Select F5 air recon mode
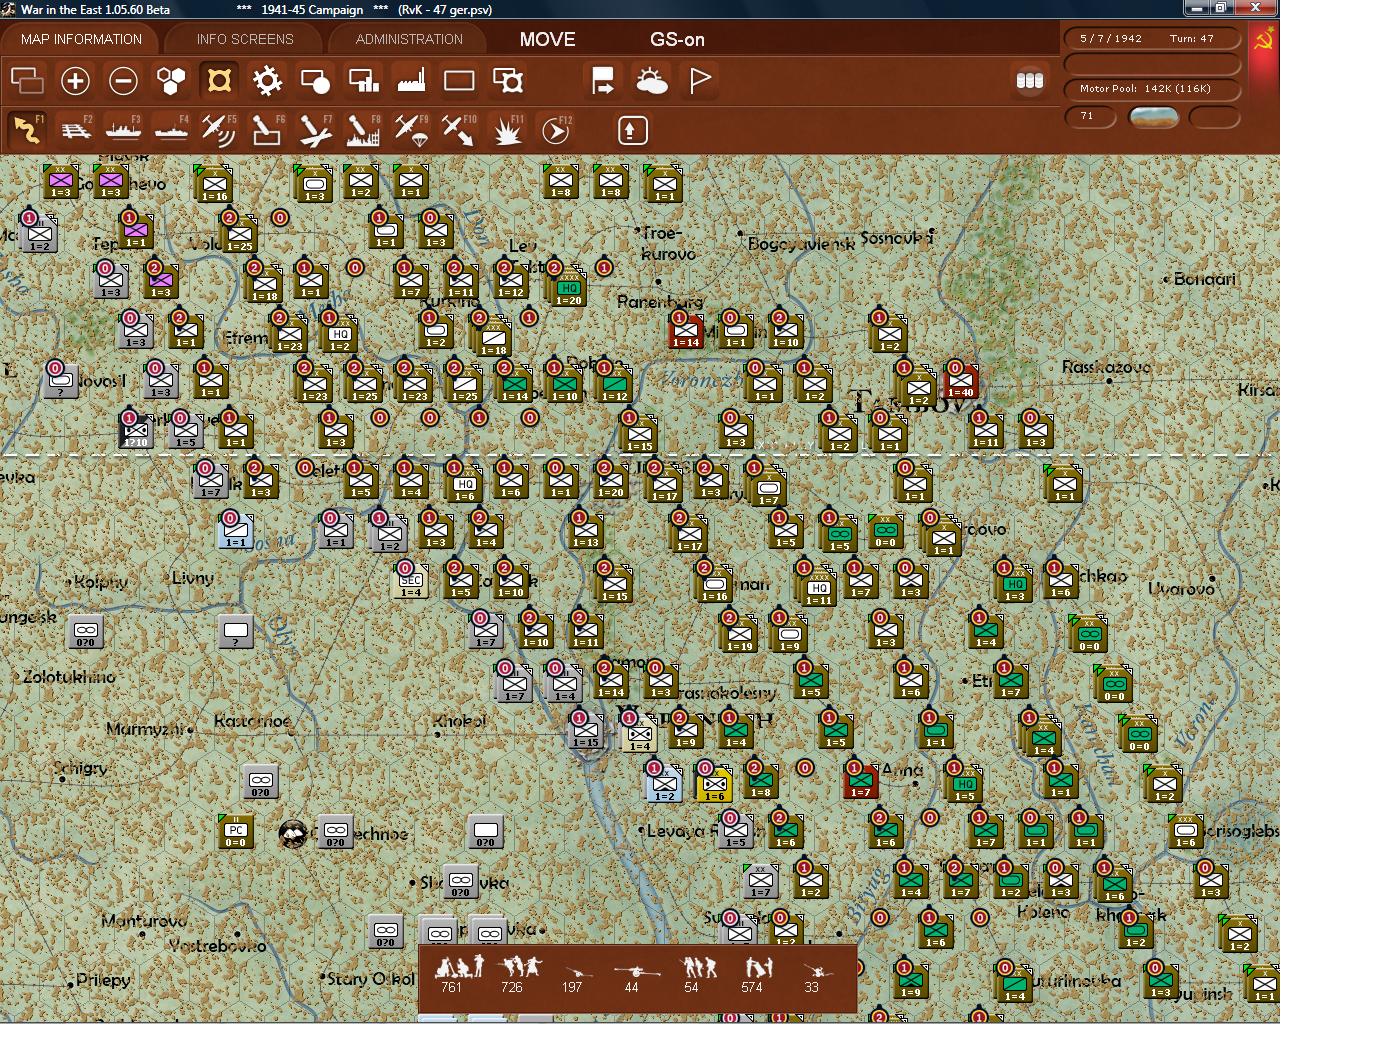Screen dimensions: 1383x1037 (219, 130)
